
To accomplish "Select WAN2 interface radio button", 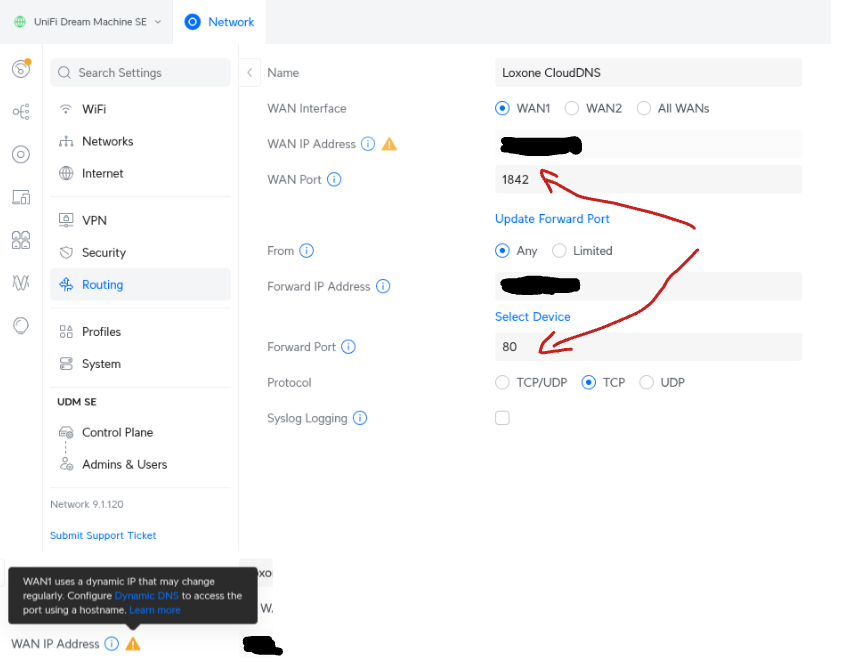I will (572, 108).
